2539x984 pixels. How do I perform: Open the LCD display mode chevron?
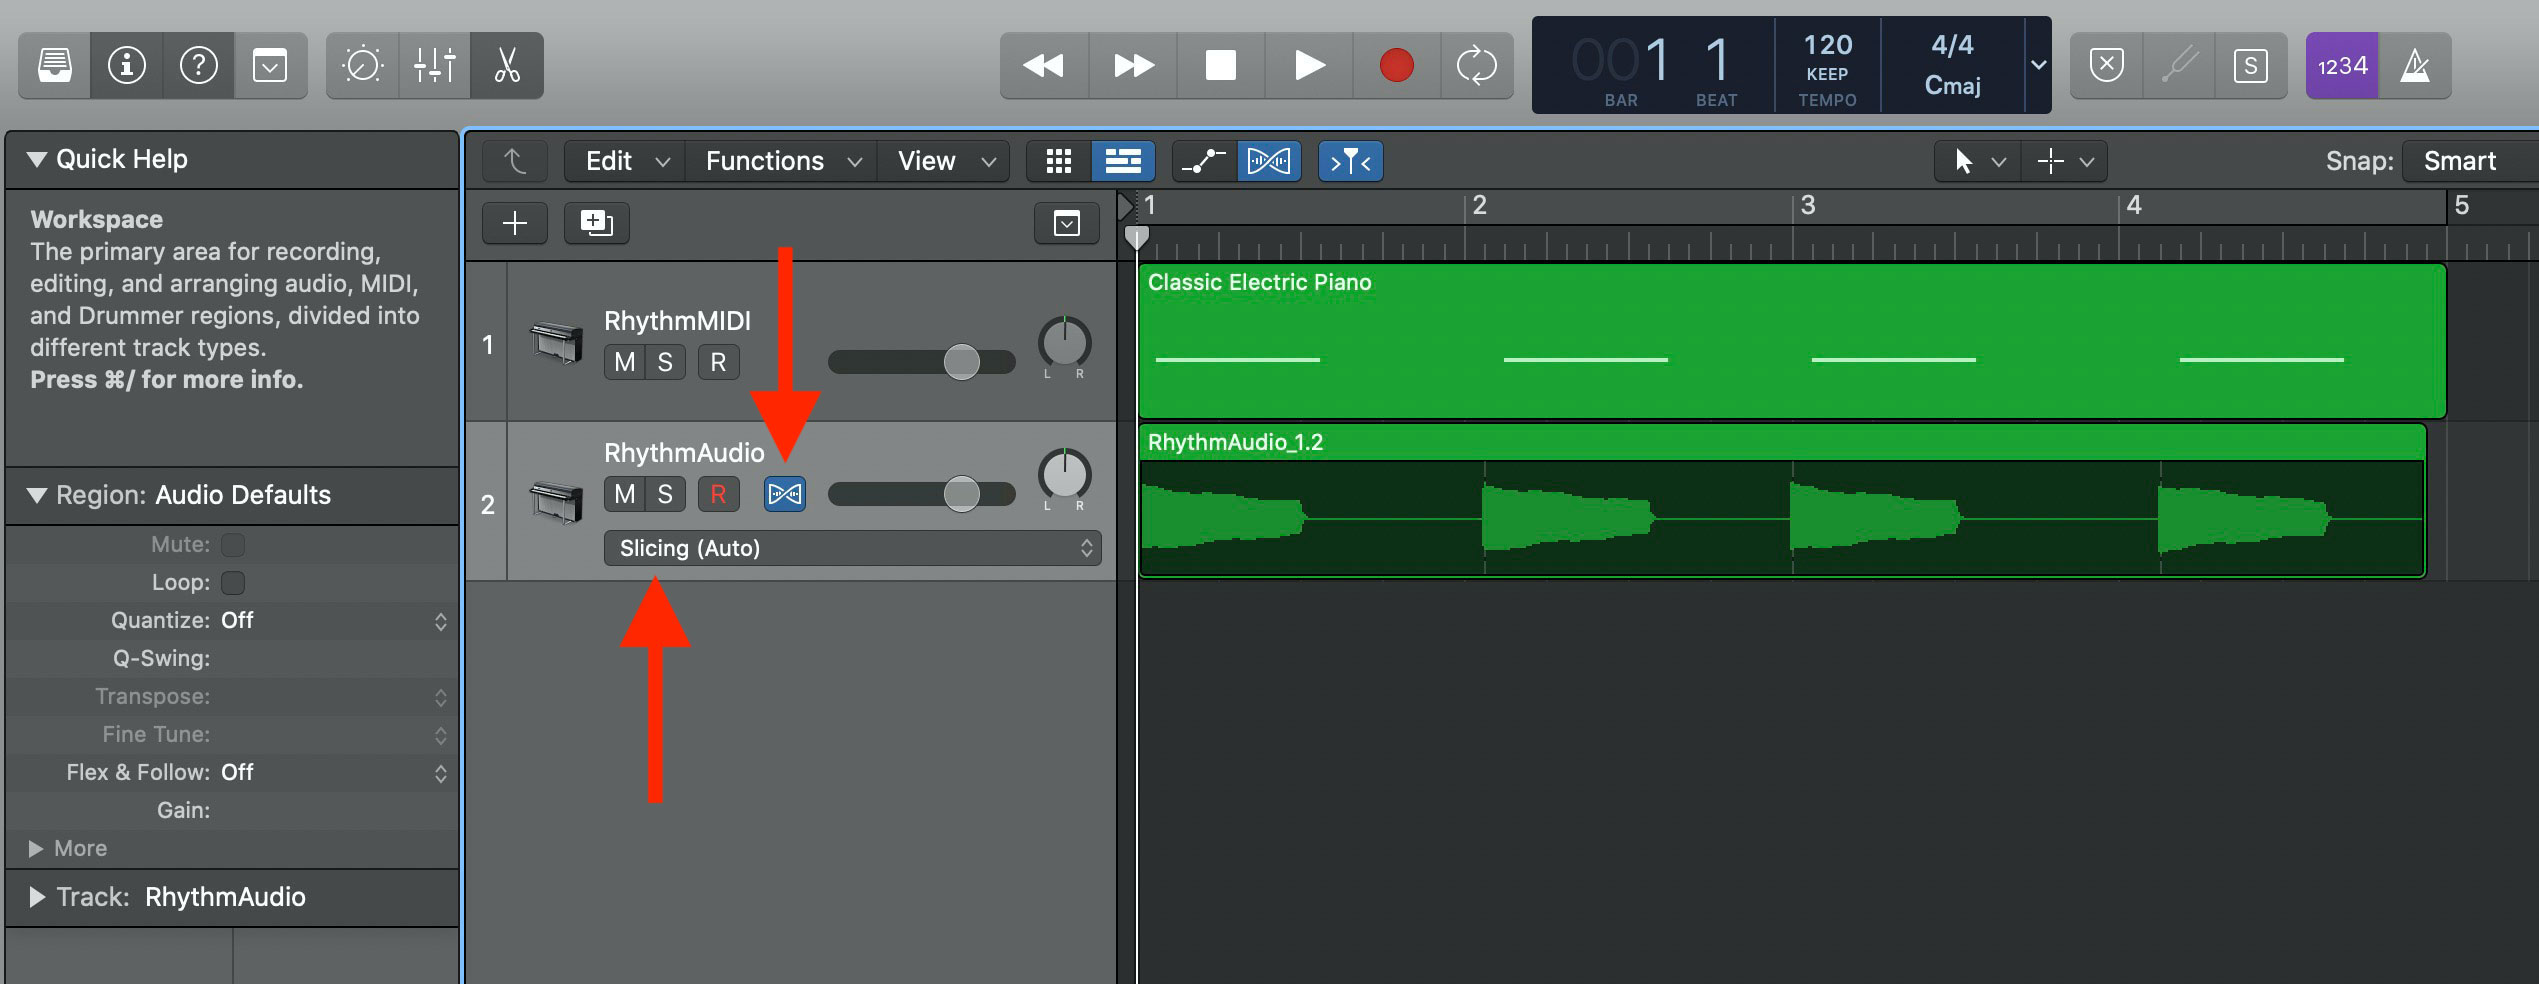pos(2038,66)
